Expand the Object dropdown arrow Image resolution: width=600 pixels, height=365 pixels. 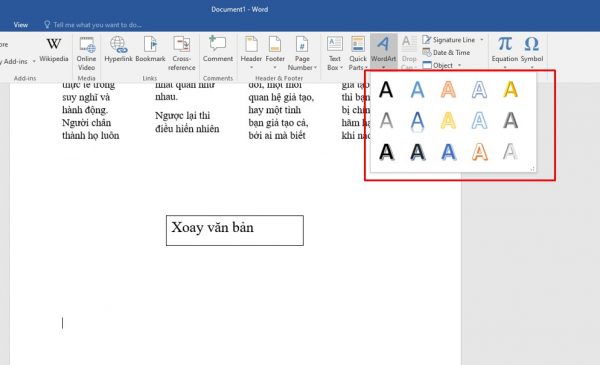pos(460,65)
